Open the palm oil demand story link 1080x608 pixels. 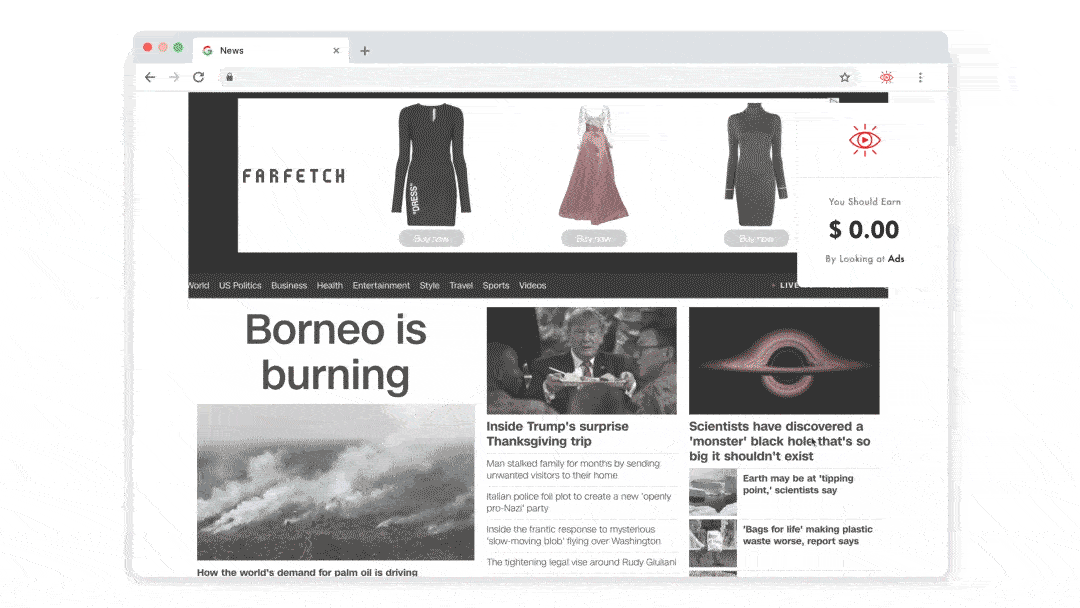[x=307, y=572]
